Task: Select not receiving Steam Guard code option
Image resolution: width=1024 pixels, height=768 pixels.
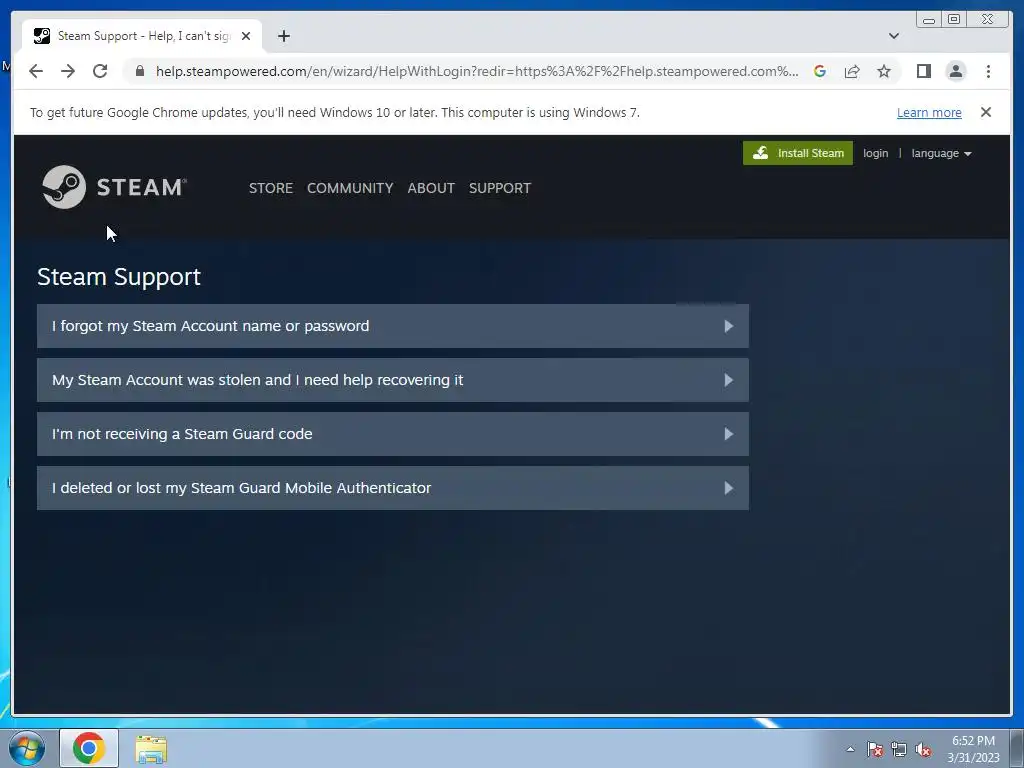Action: pyautogui.click(x=392, y=434)
